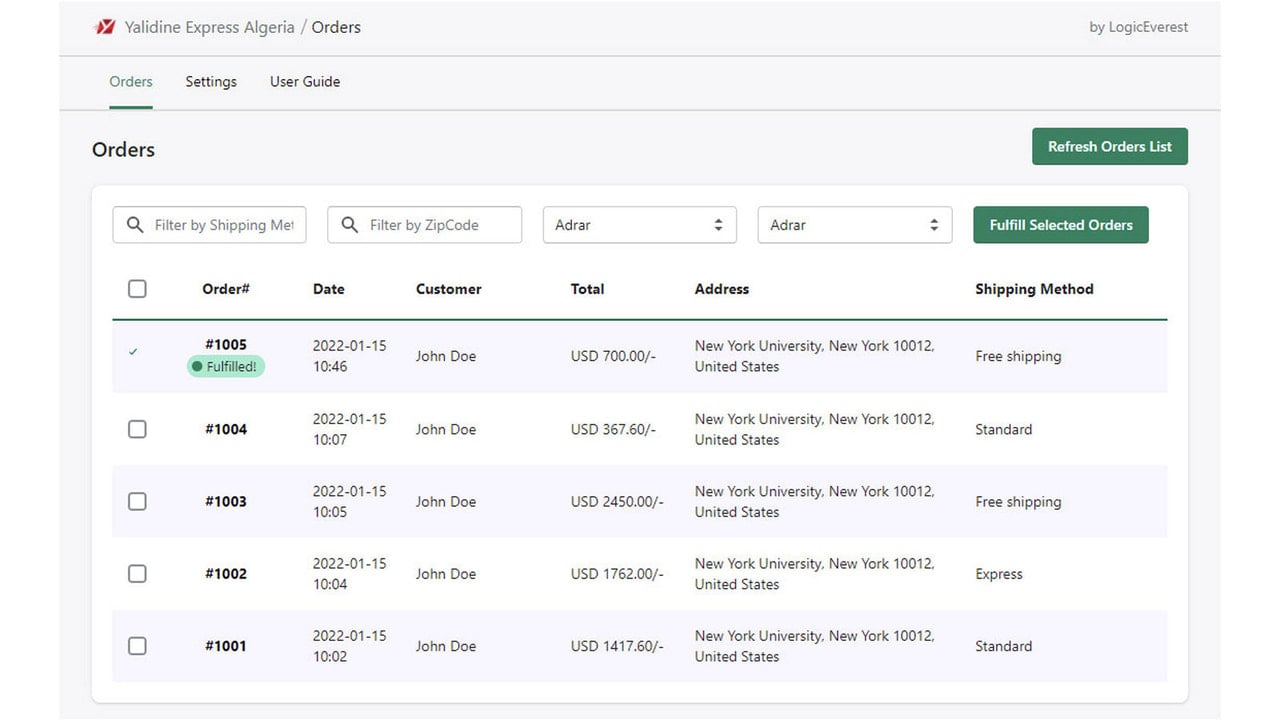Screen dimensions: 1280x720
Task: Click the address in order #1004 row
Action: pos(815,429)
